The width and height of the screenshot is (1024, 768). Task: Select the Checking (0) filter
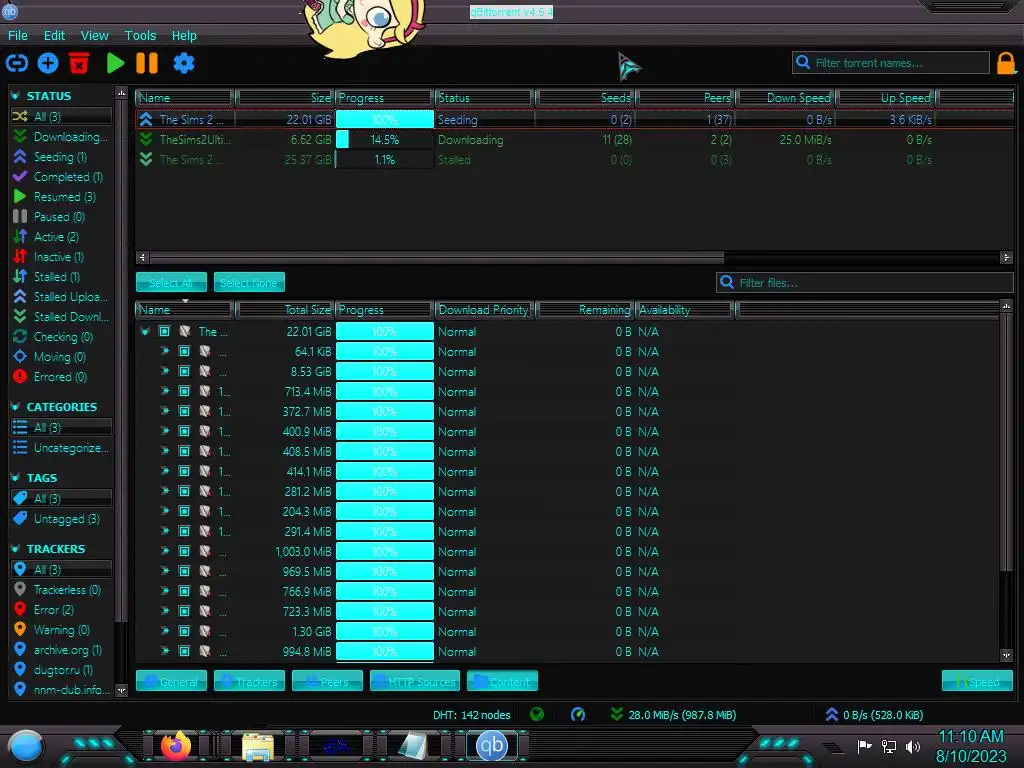pos(60,337)
